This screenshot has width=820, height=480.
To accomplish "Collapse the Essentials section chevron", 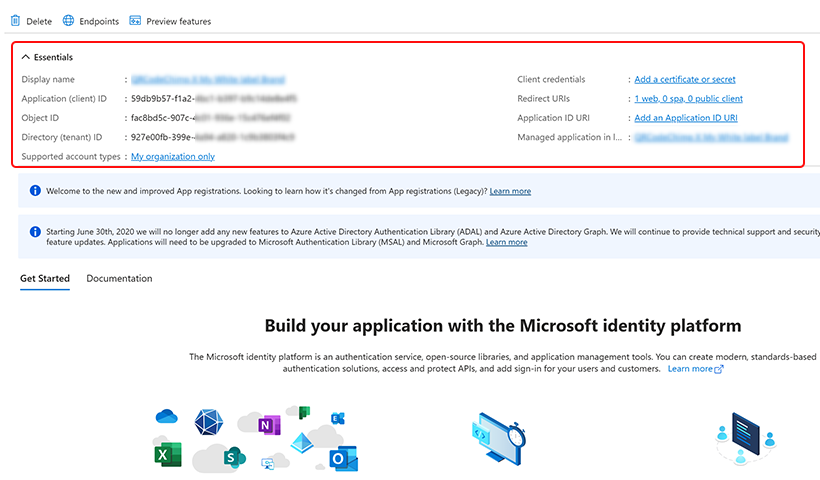I will (26, 57).
